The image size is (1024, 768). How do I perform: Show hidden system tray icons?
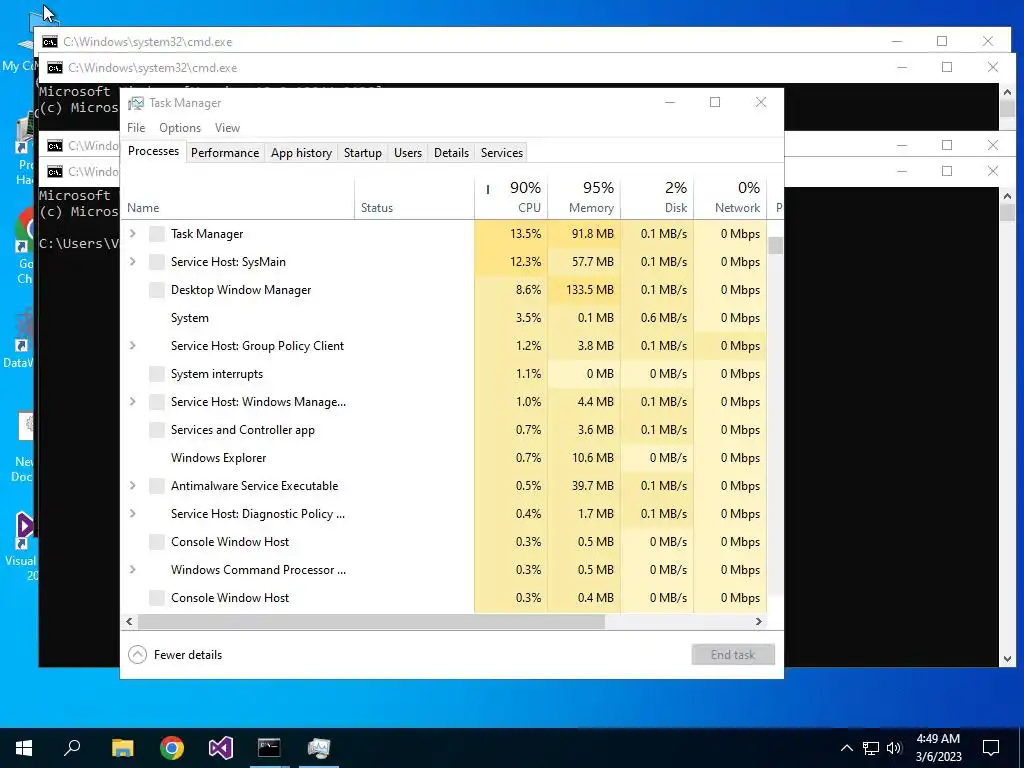point(846,748)
